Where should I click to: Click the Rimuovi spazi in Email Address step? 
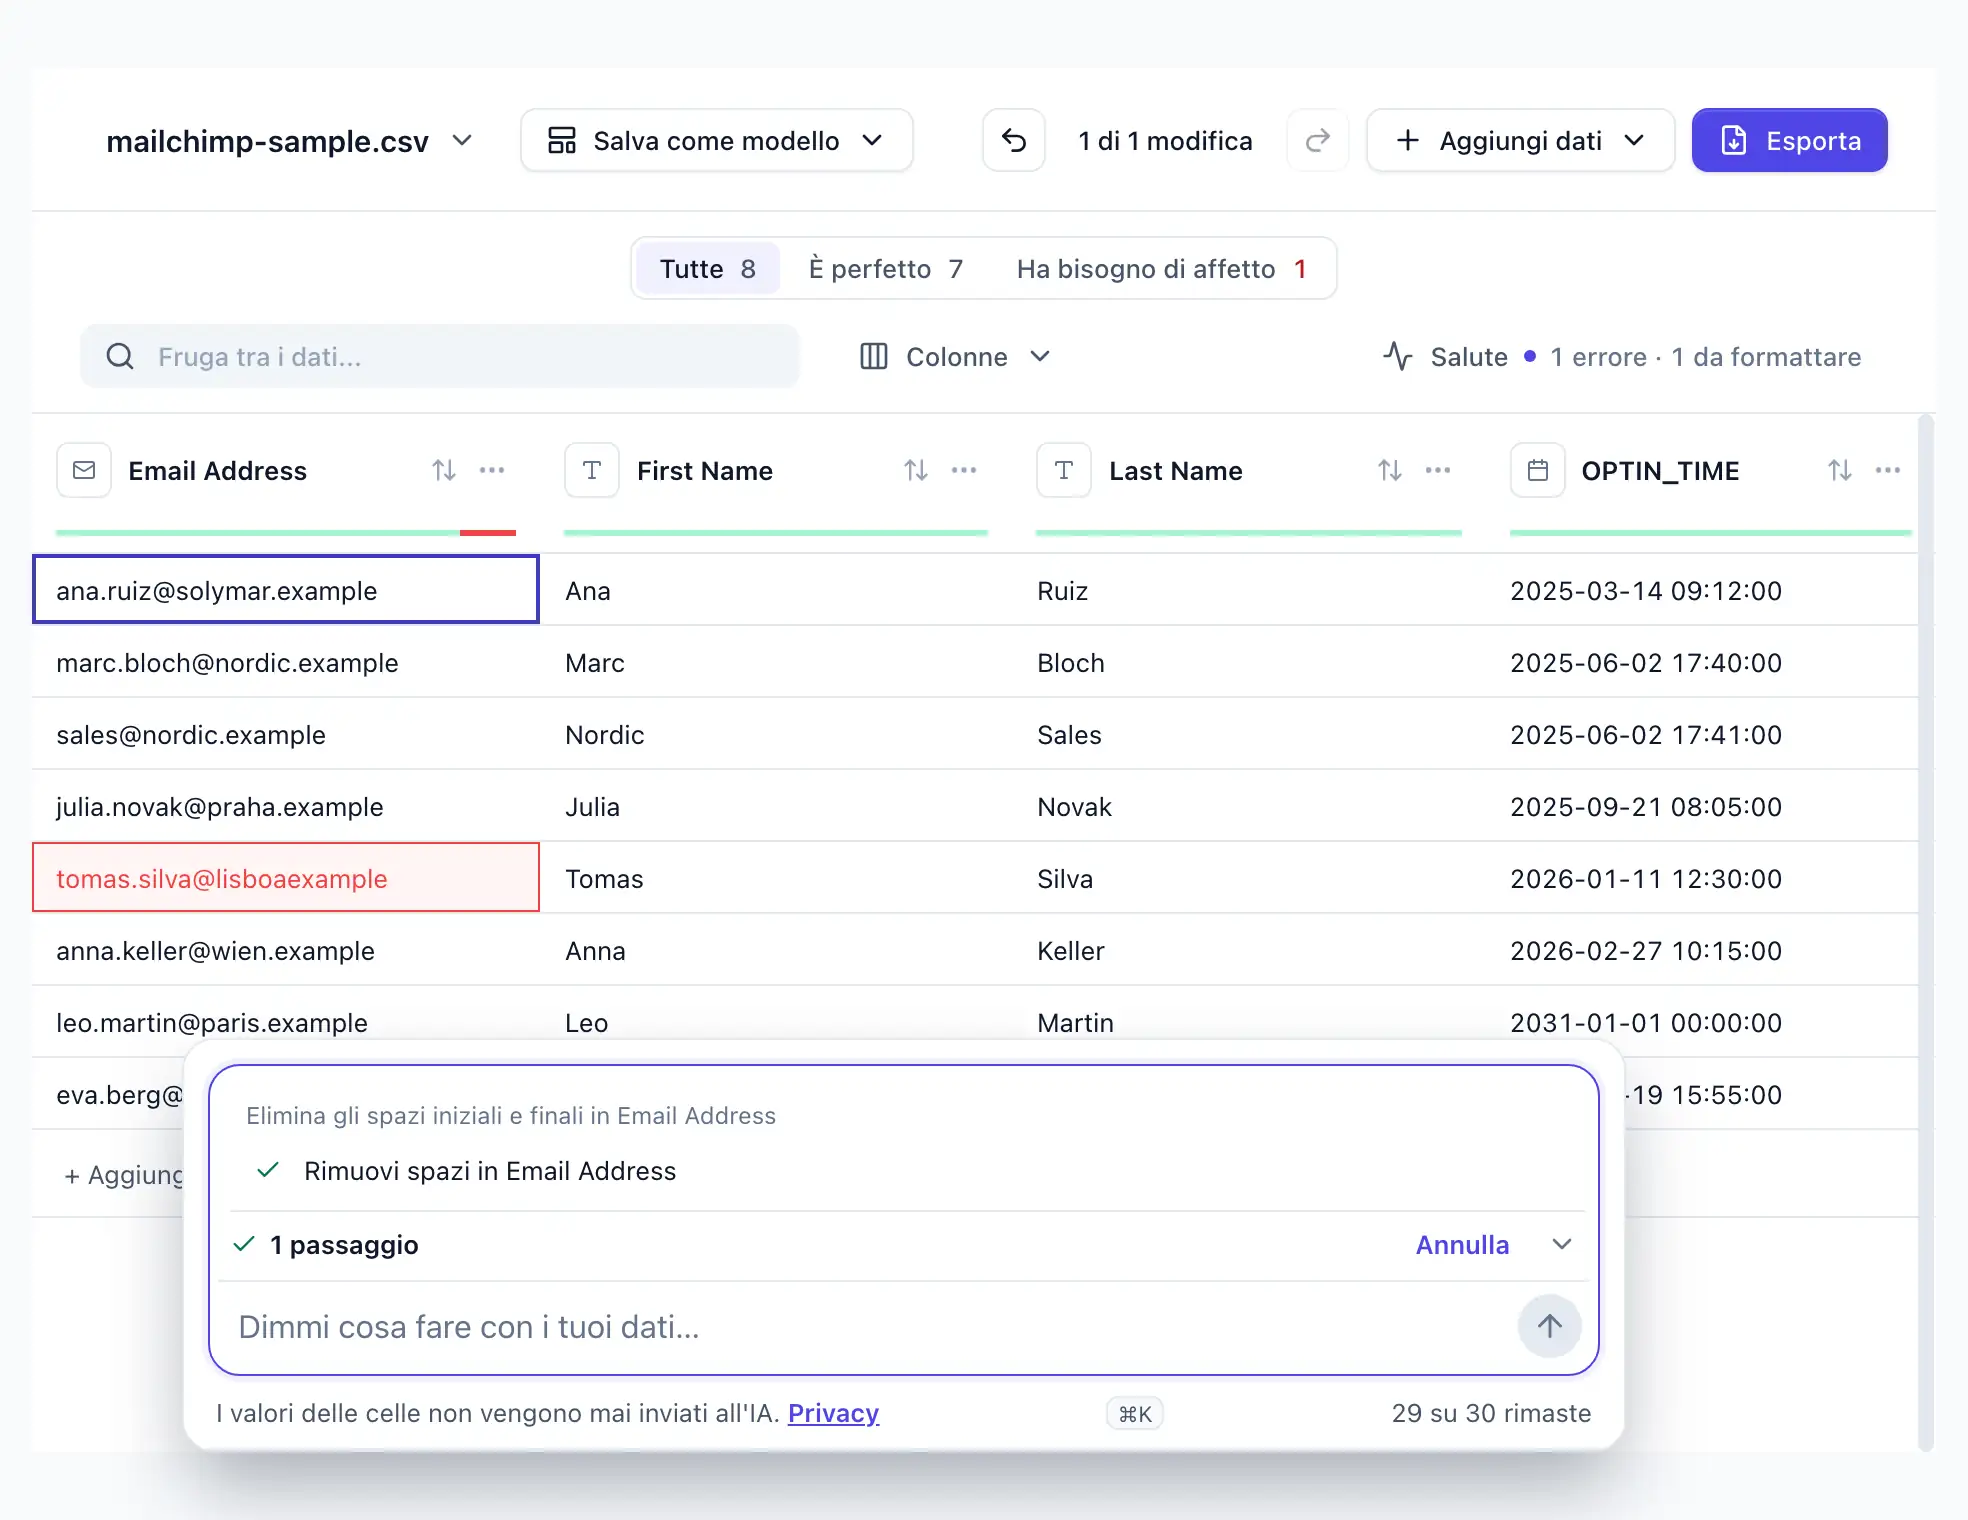tap(489, 1171)
